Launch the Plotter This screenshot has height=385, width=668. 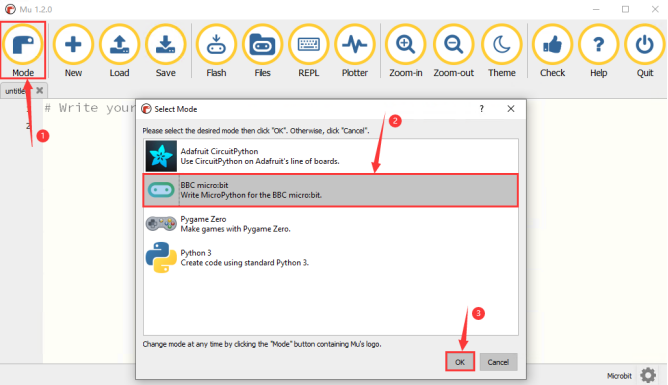(x=354, y=50)
